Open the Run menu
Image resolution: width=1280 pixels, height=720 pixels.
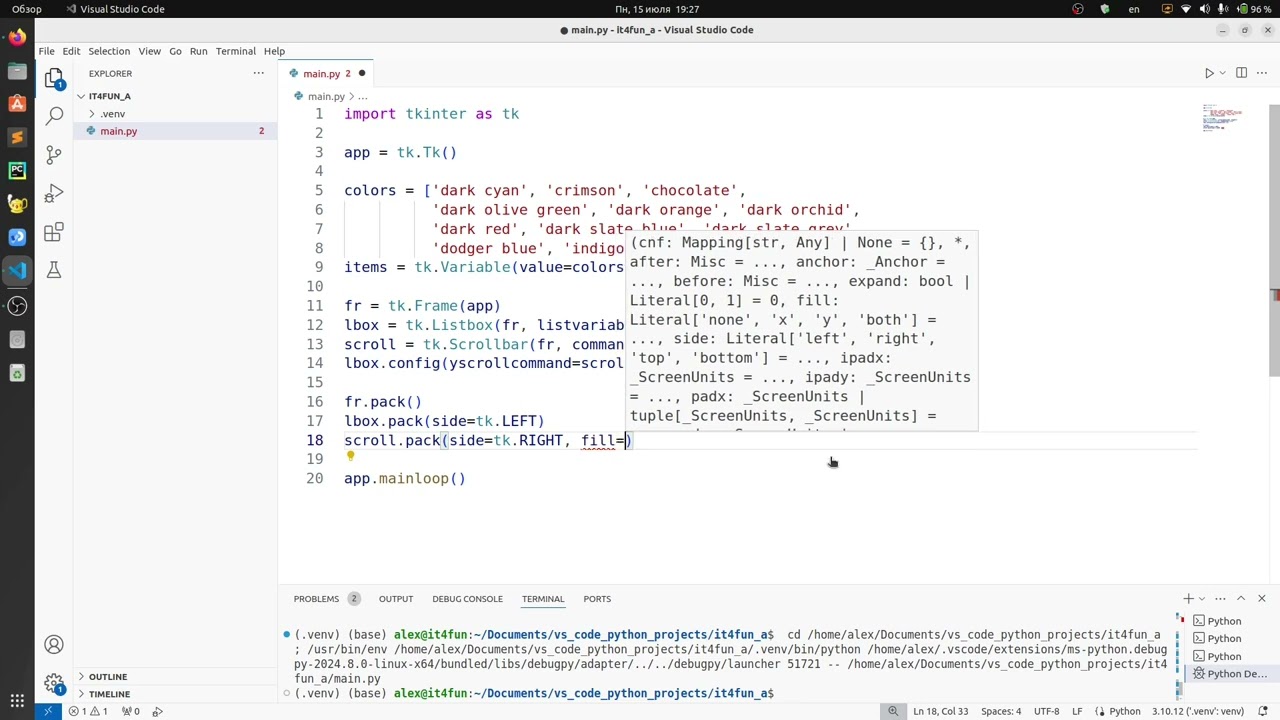point(198,51)
